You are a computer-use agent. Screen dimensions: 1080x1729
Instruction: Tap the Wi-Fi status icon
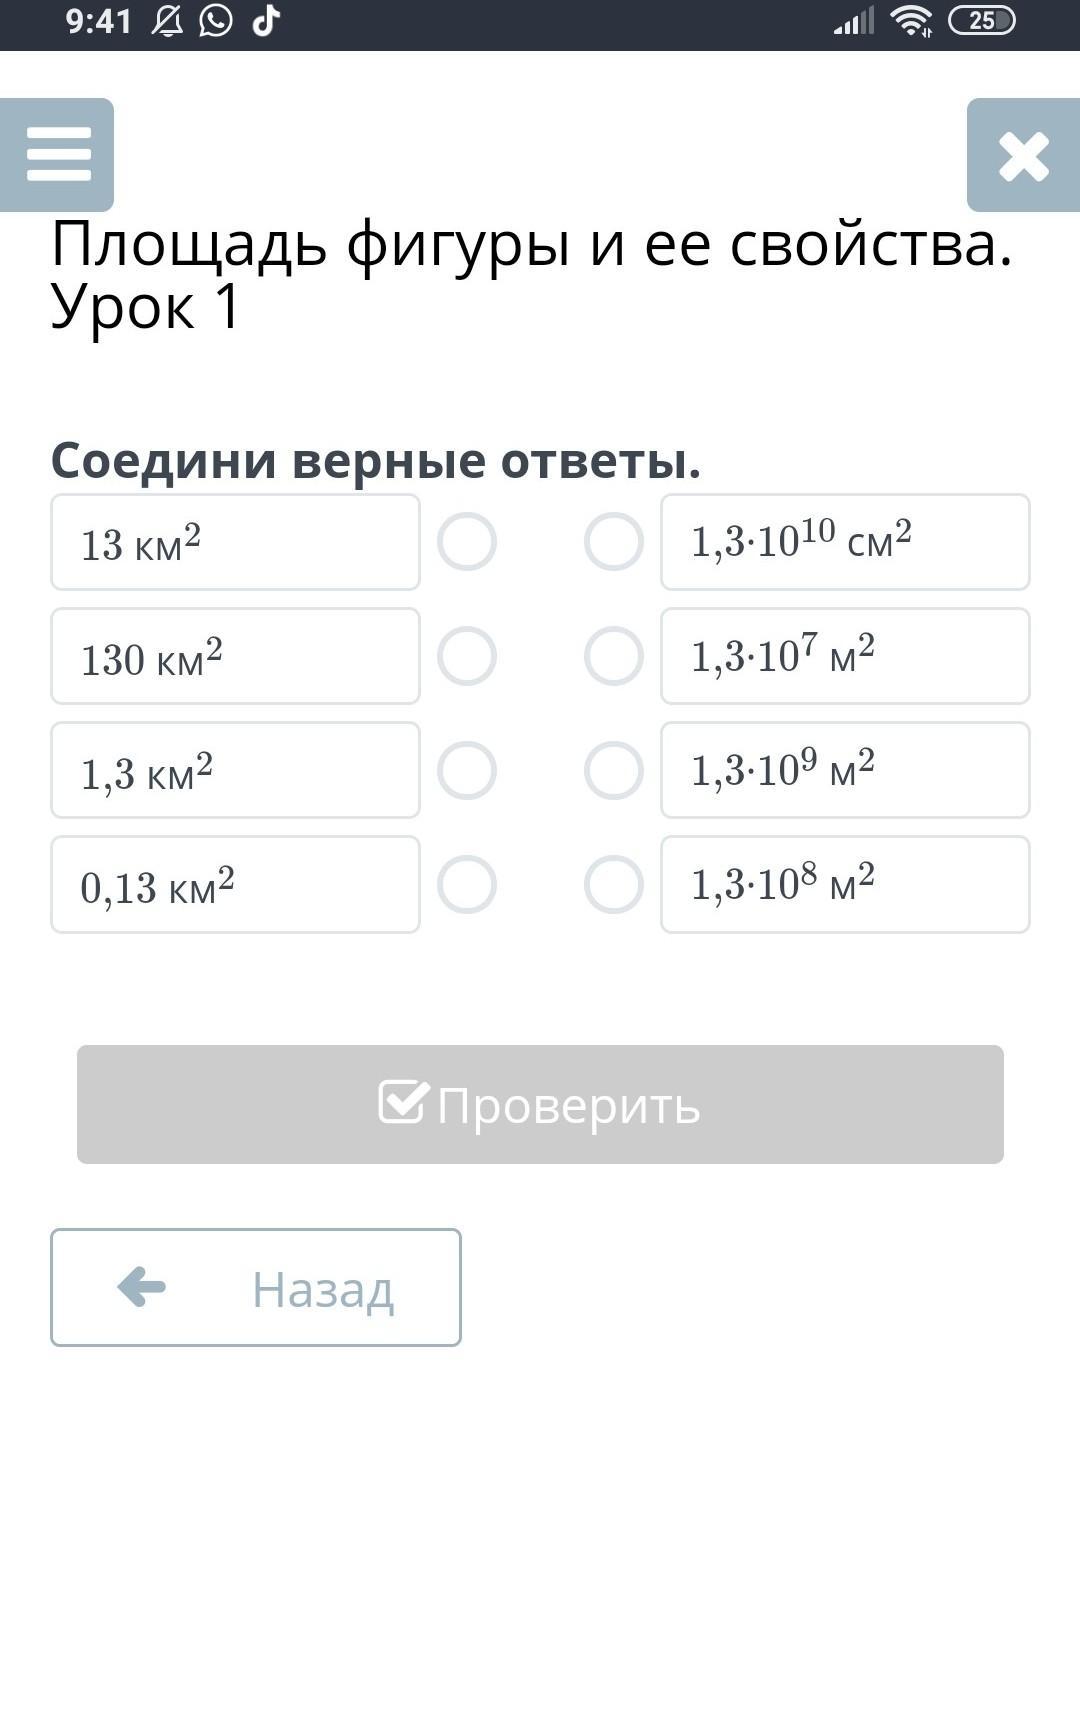click(911, 21)
